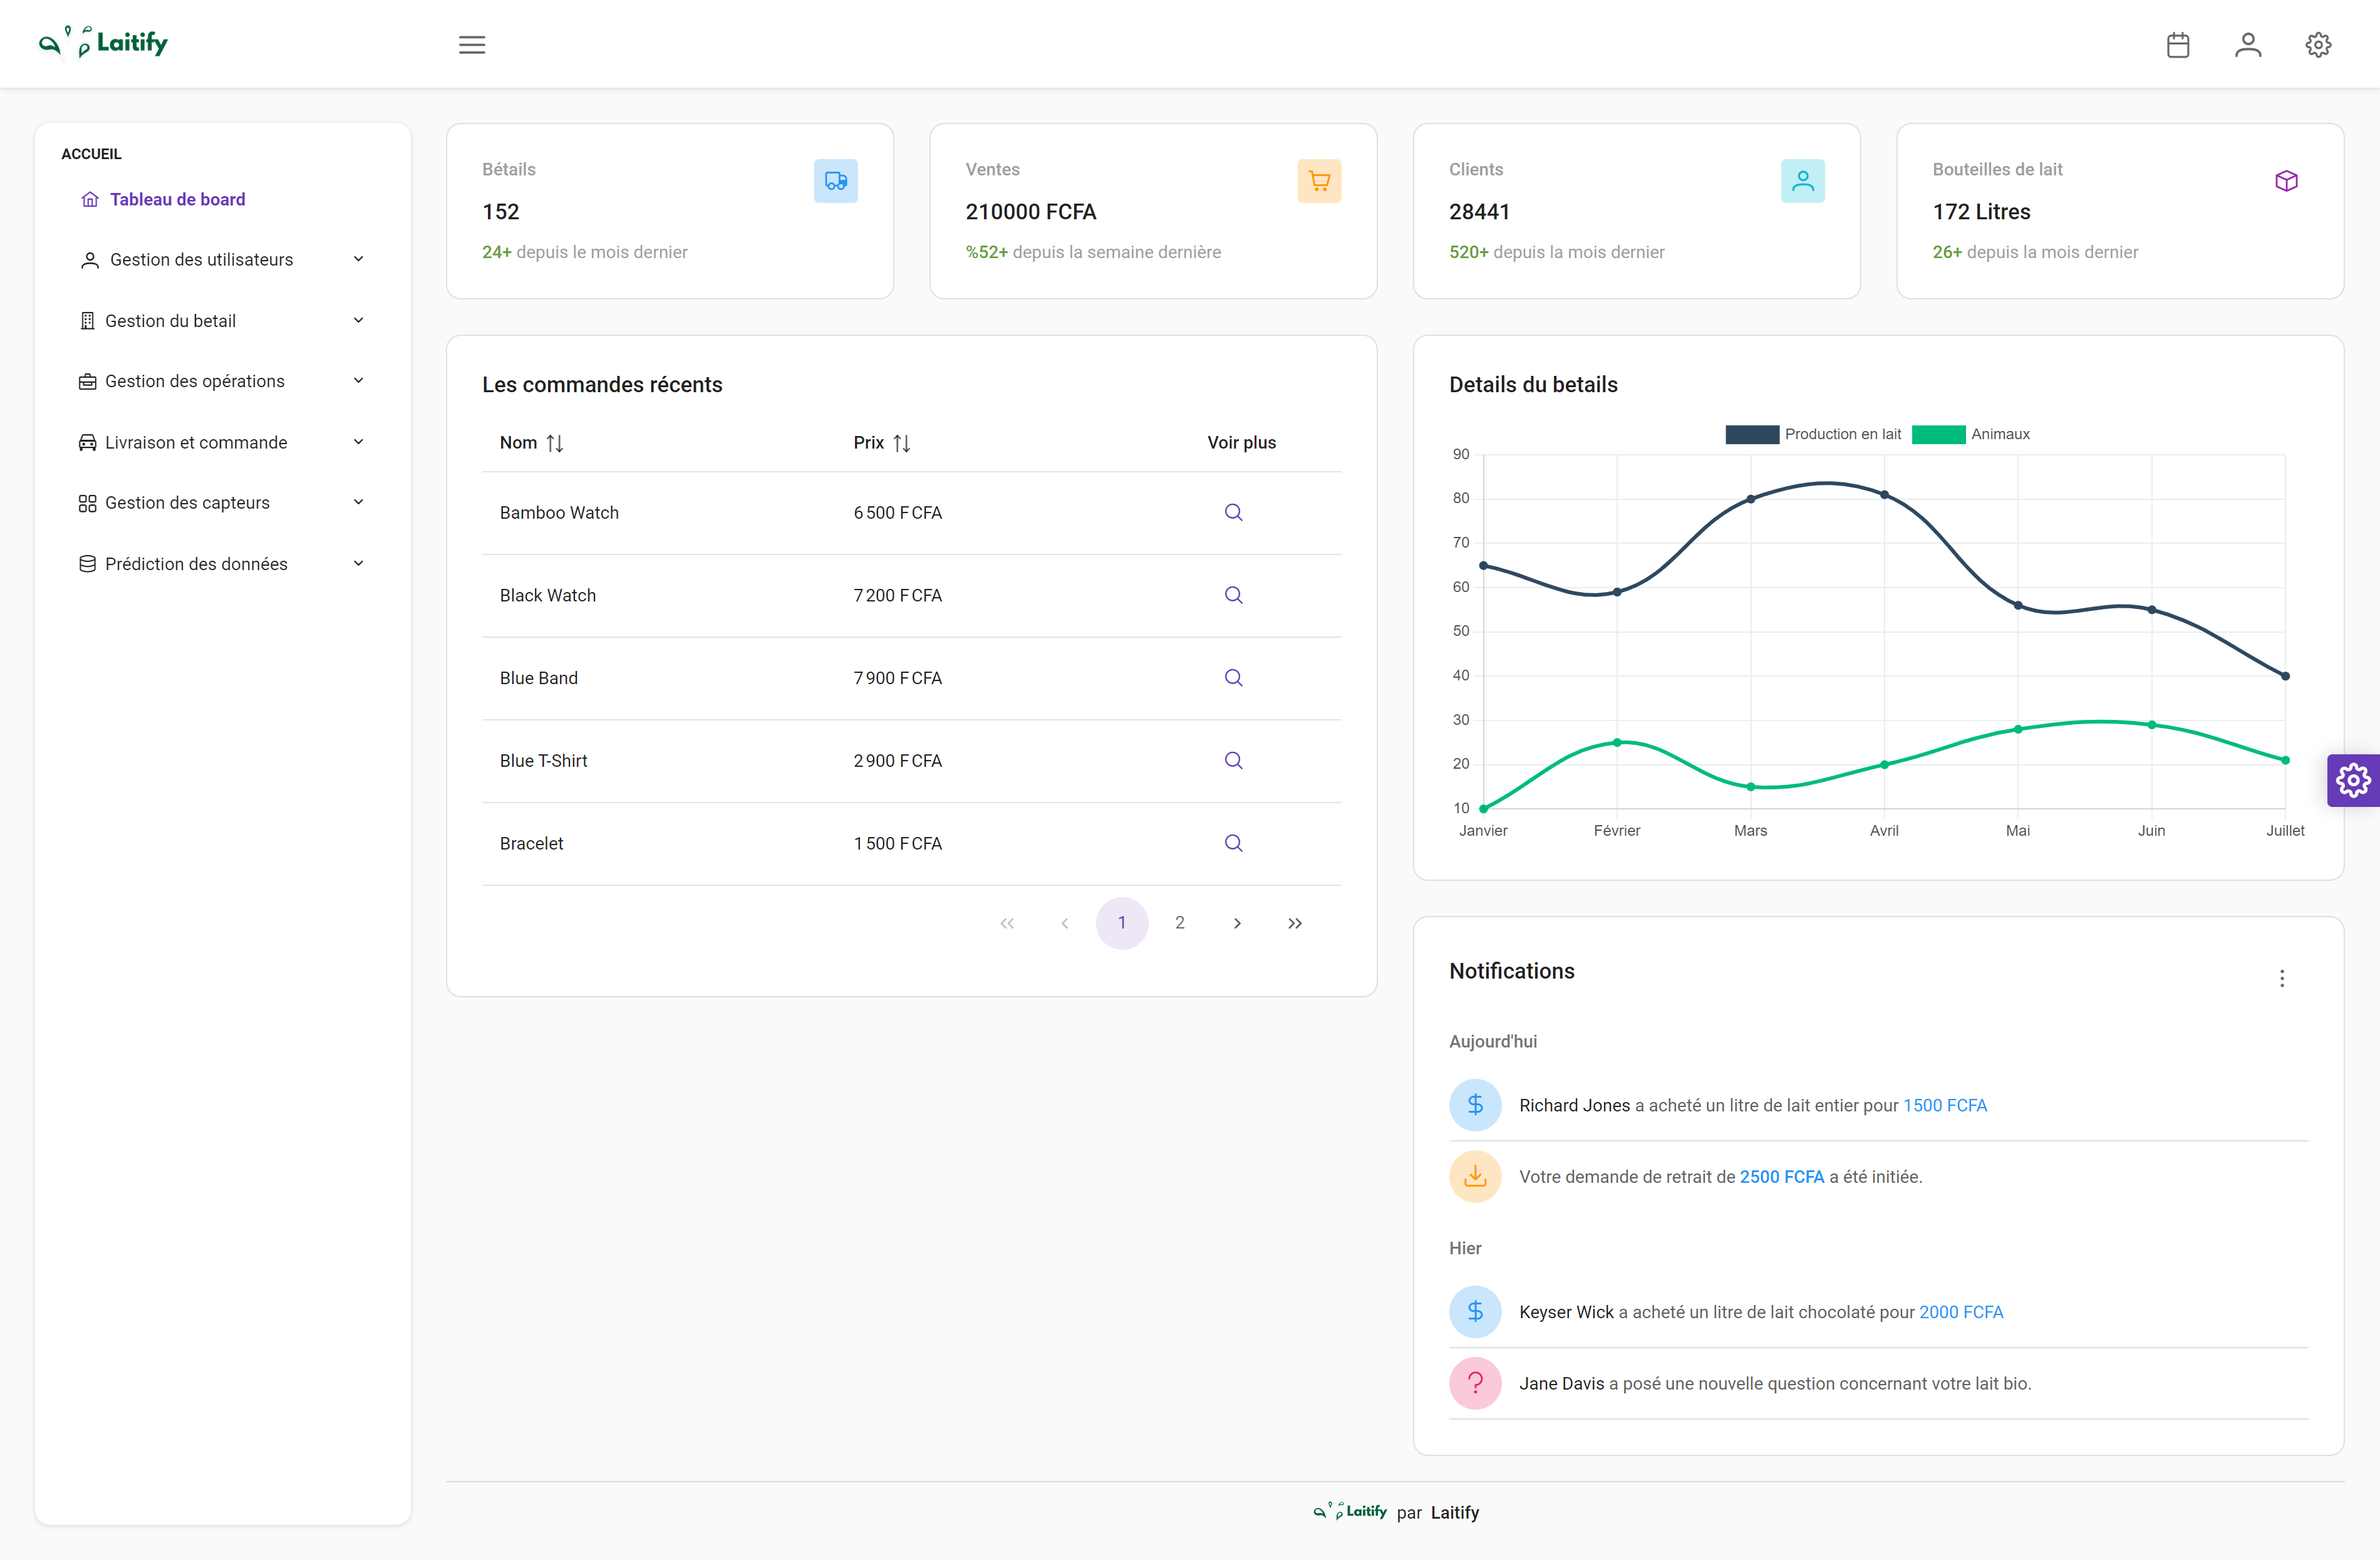Click the Laitify logo in the footer
This screenshot has width=2380, height=1560.
pos(1350,1512)
